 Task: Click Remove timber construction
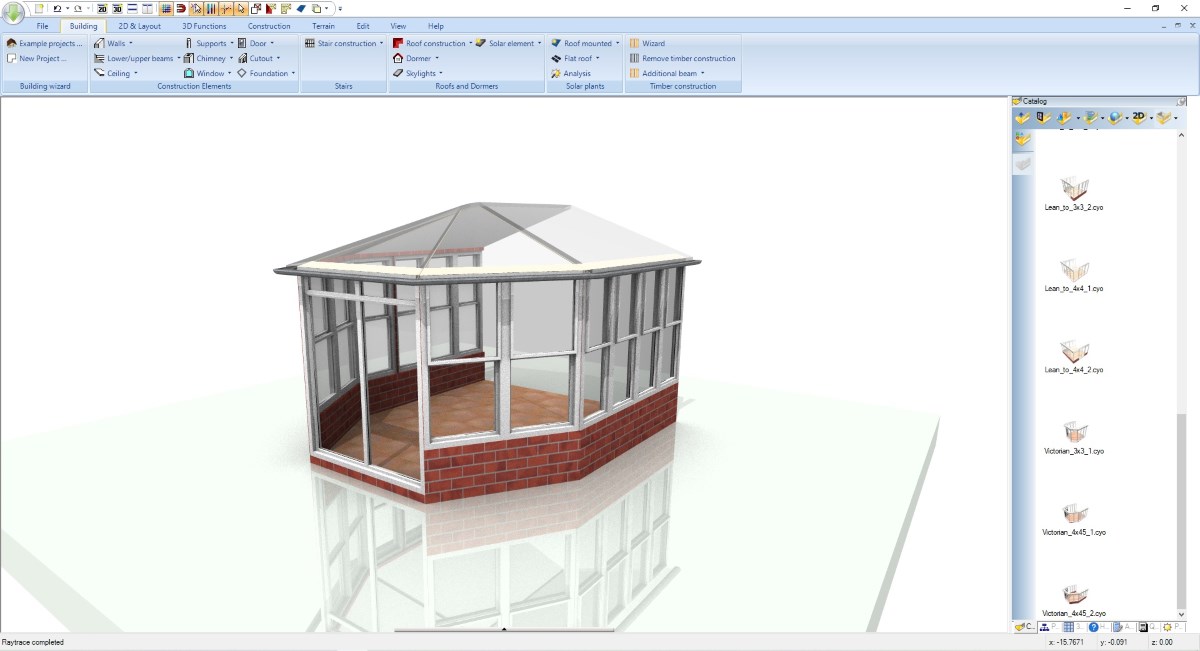682,58
